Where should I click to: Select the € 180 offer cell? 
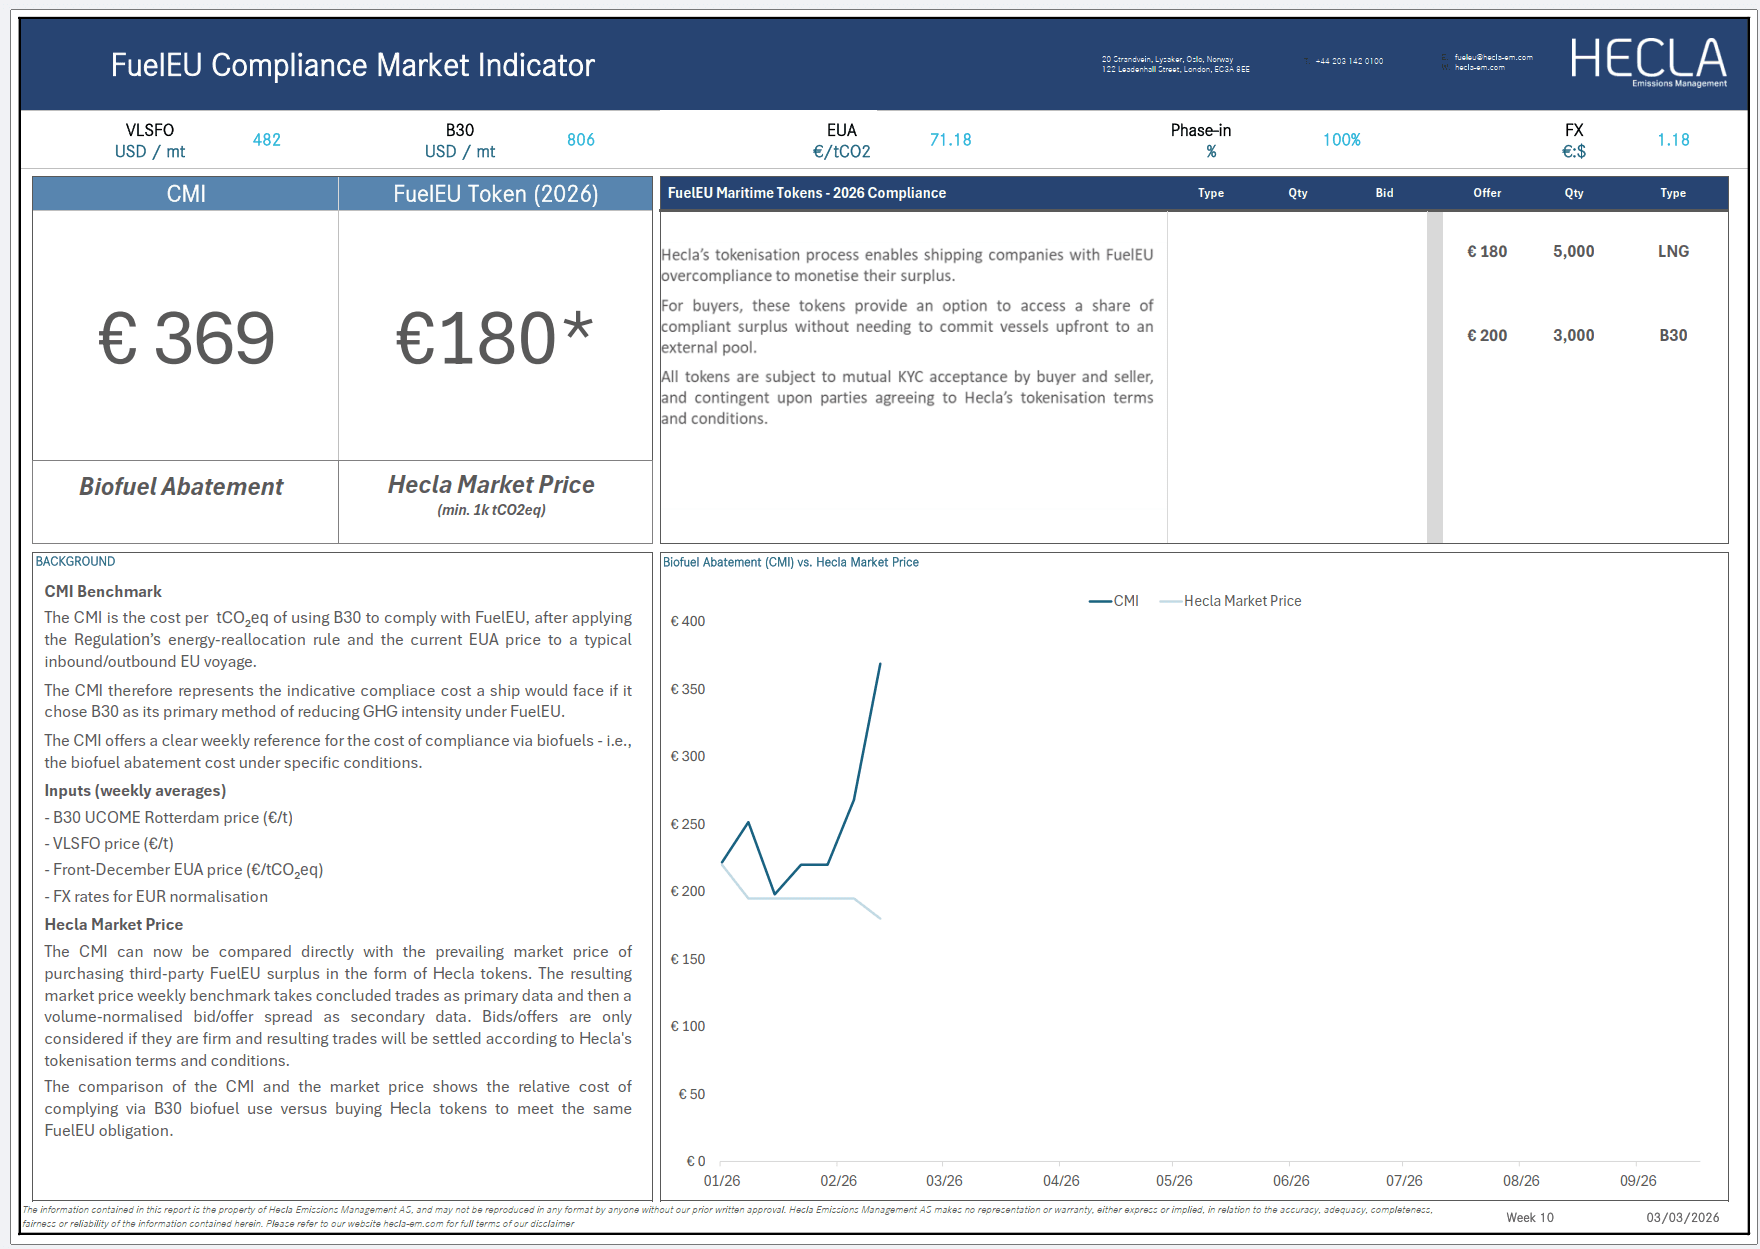[1487, 252]
